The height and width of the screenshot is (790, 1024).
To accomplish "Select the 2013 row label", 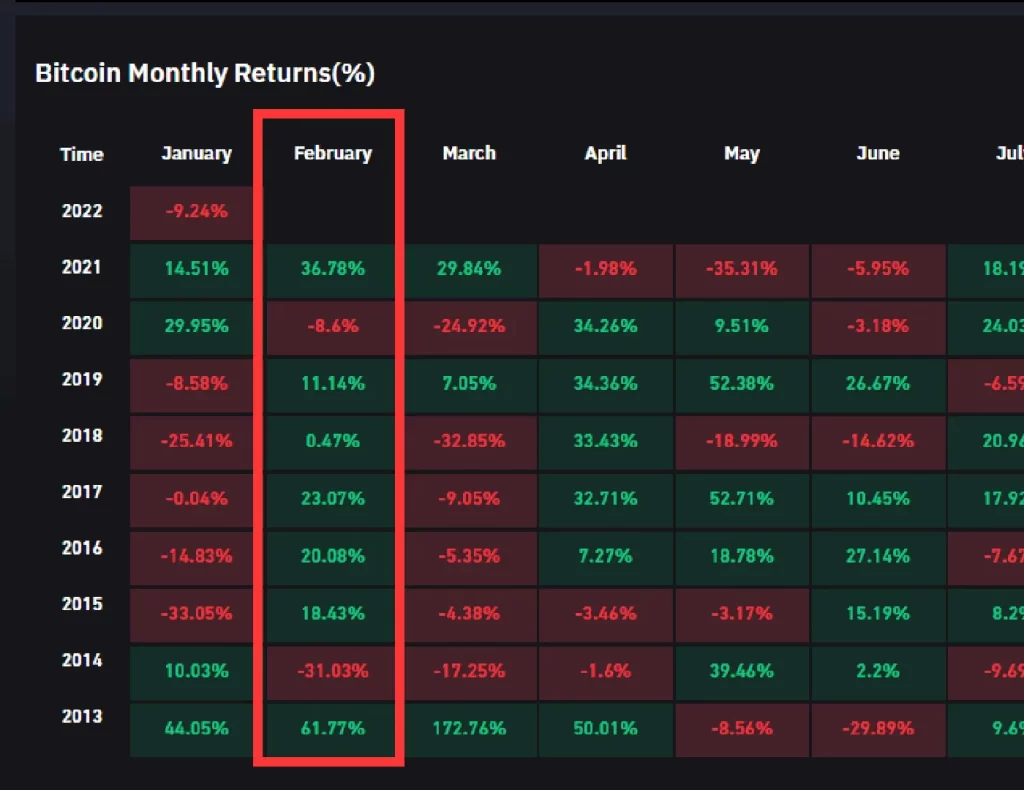I will pos(82,716).
